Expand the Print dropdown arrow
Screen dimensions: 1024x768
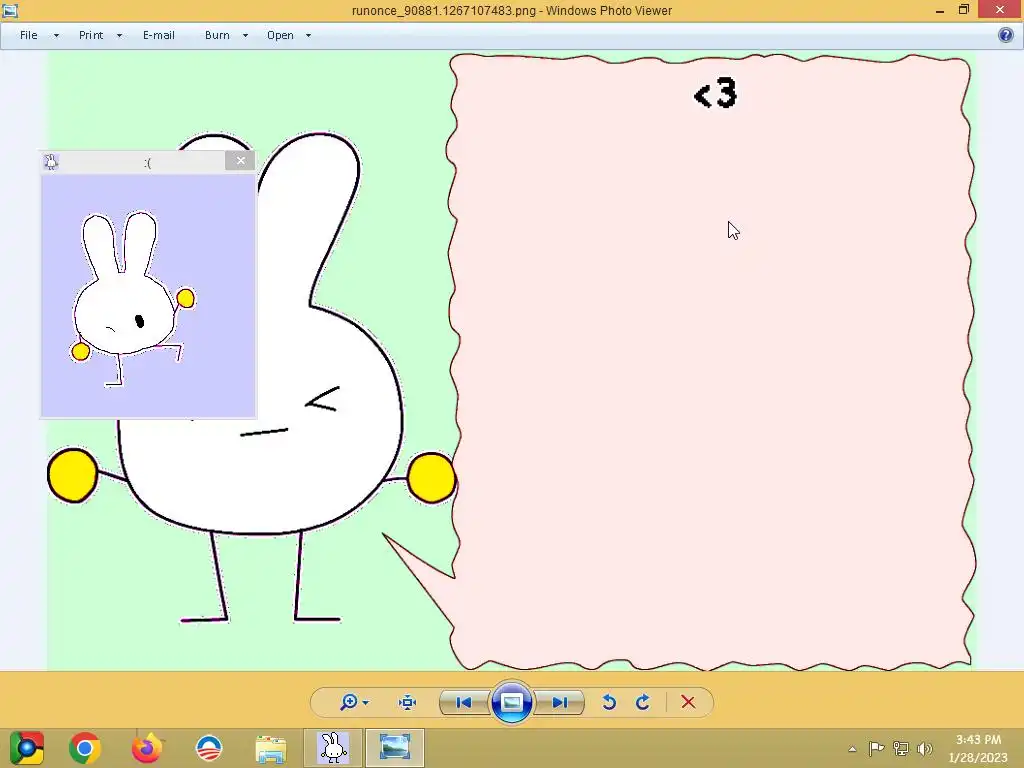pyautogui.click(x=120, y=36)
